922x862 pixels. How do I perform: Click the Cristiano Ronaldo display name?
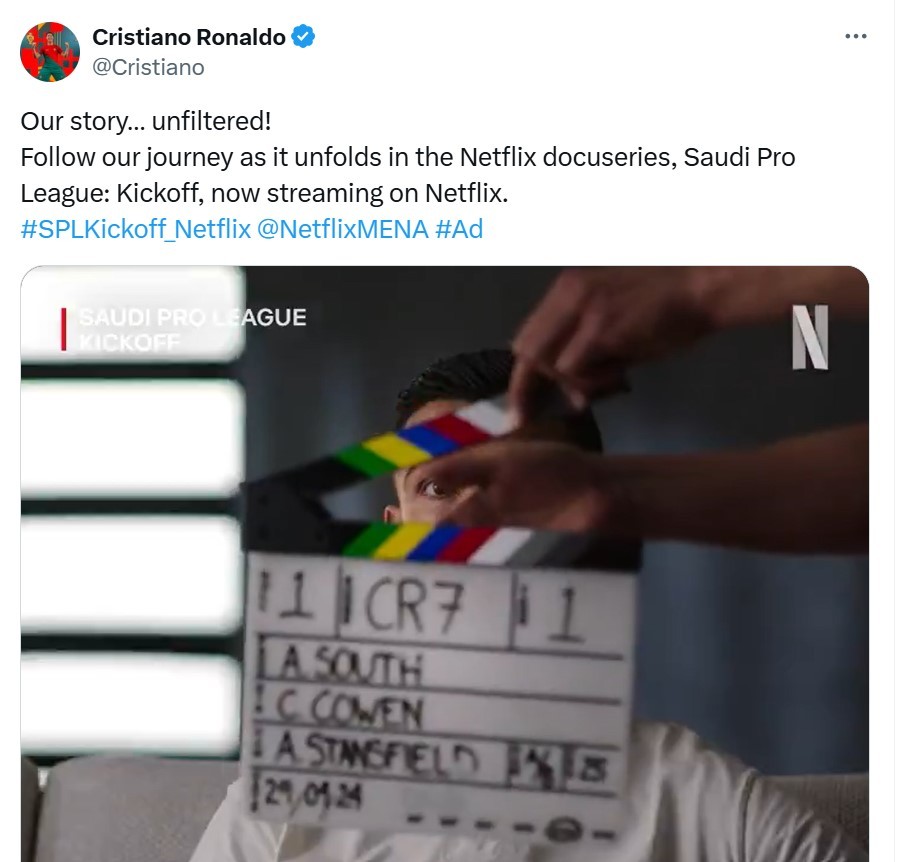point(189,37)
